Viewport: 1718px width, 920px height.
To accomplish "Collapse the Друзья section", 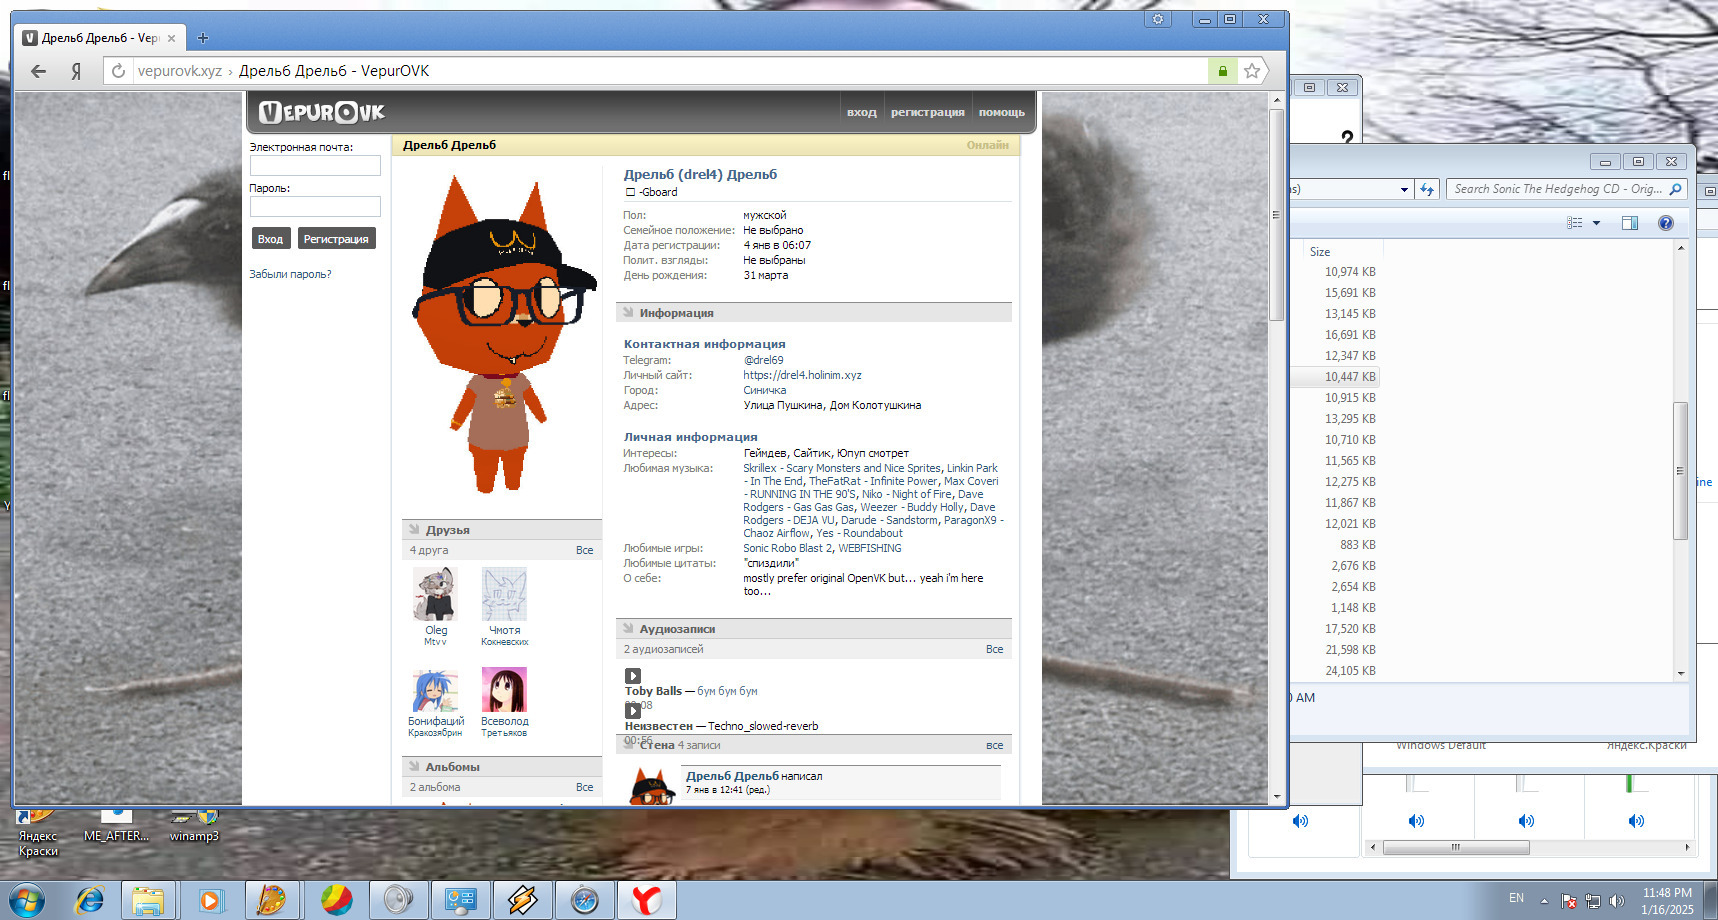I will (x=414, y=530).
